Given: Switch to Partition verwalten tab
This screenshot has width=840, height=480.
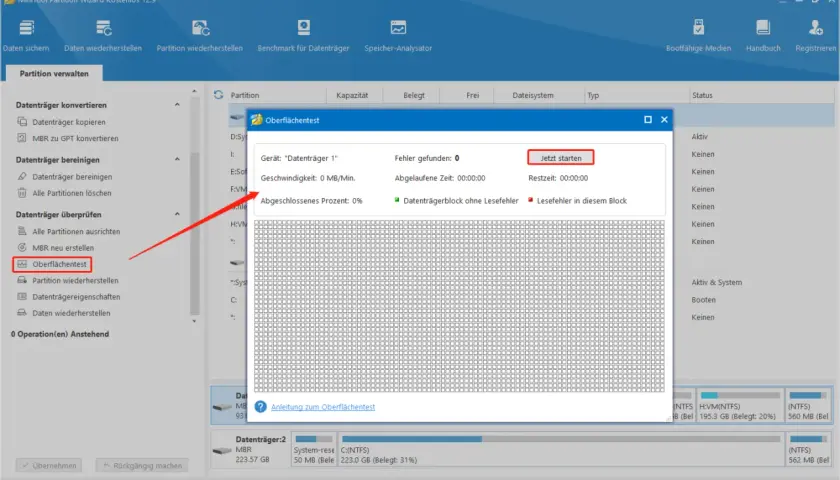Looking at the screenshot, I should pyautogui.click(x=54, y=73).
